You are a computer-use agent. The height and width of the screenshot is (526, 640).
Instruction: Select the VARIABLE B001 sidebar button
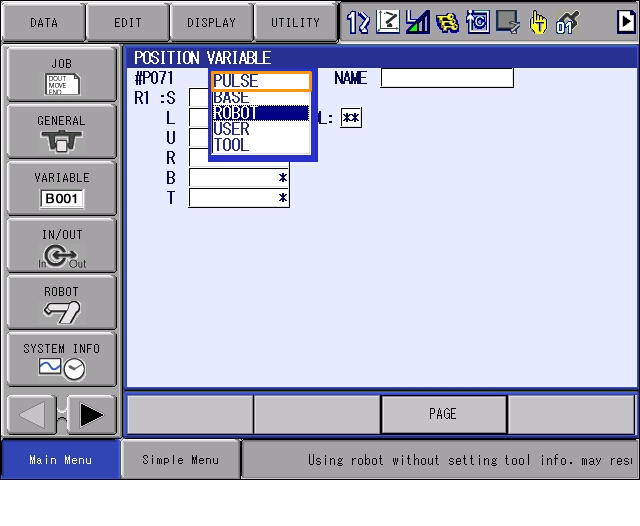[61, 188]
